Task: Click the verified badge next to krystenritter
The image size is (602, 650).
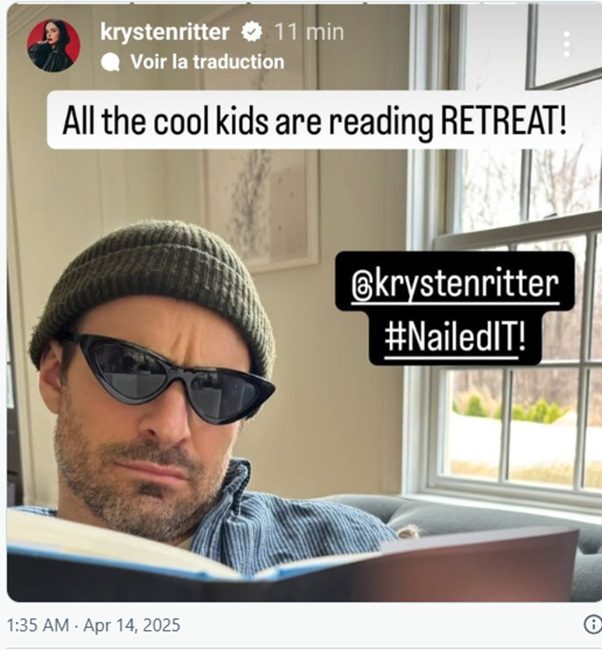Action: click(252, 32)
